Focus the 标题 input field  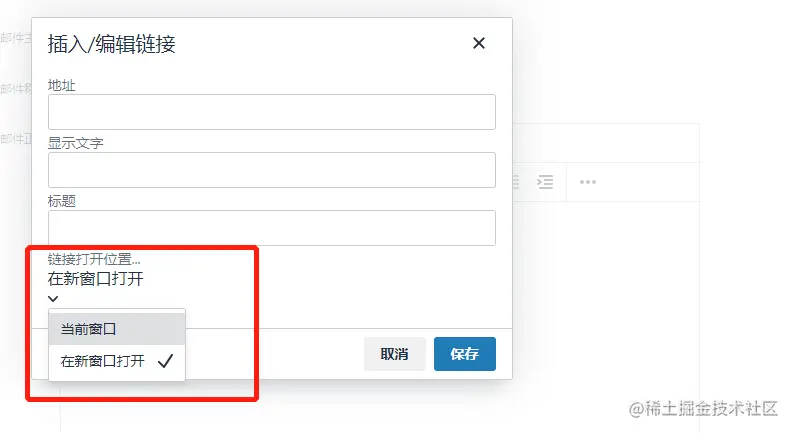coord(272,228)
